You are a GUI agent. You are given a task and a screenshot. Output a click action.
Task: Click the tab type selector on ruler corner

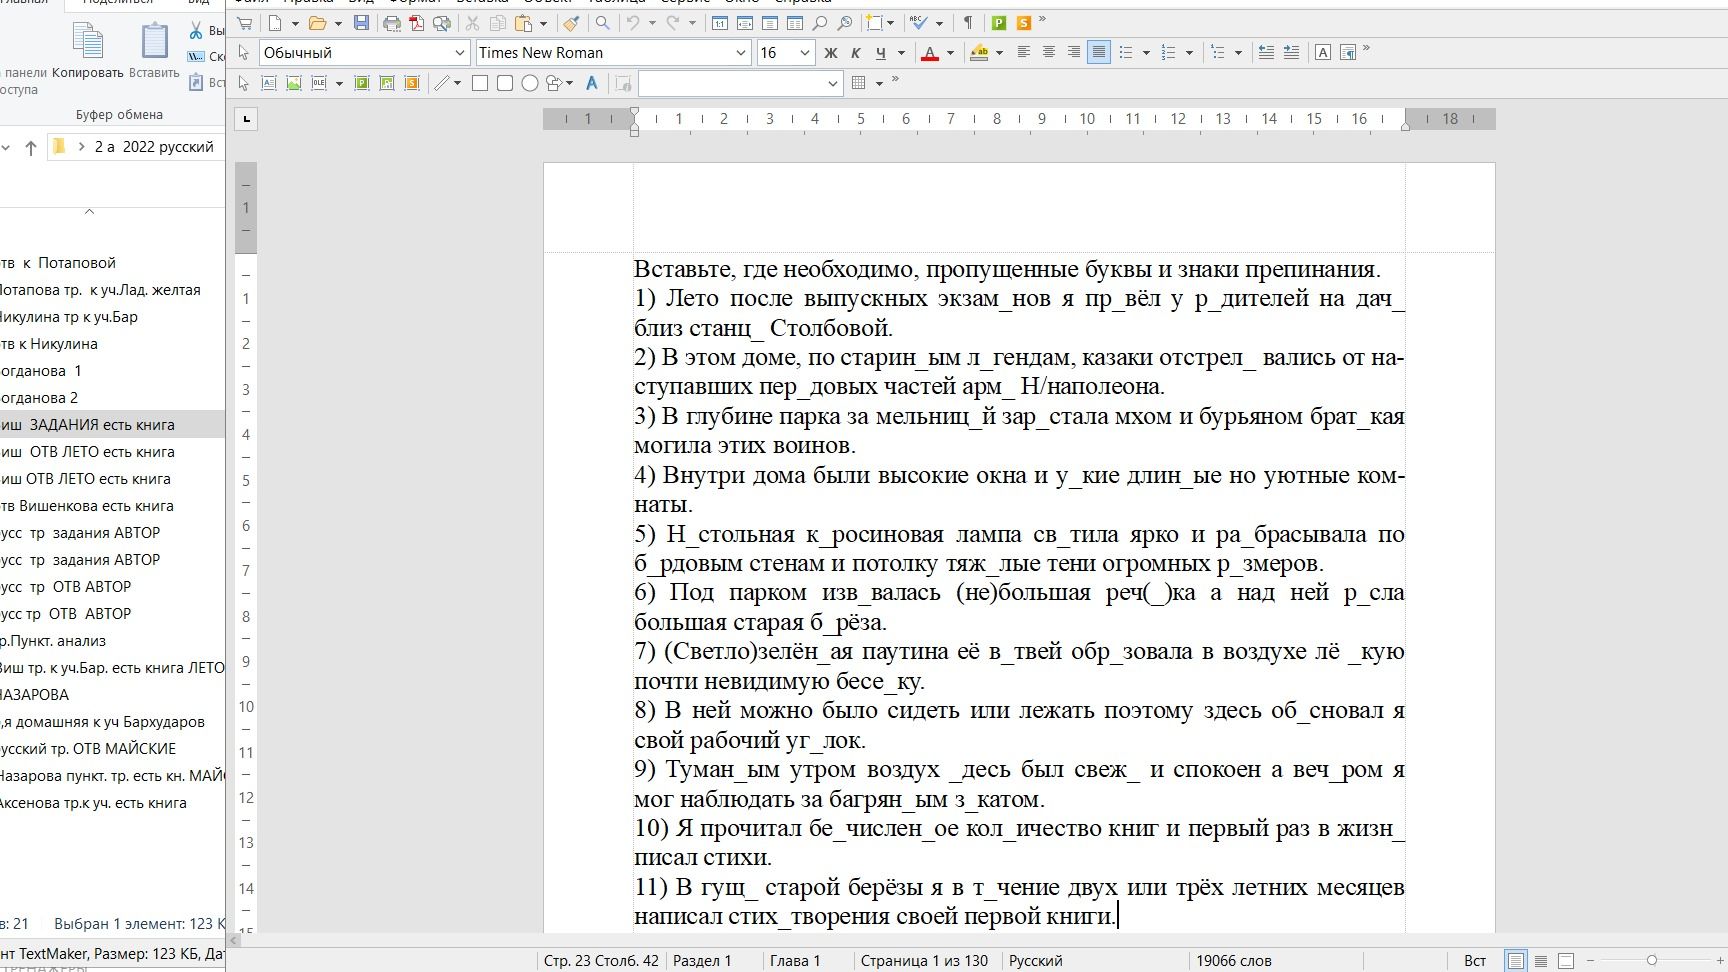tap(246, 120)
